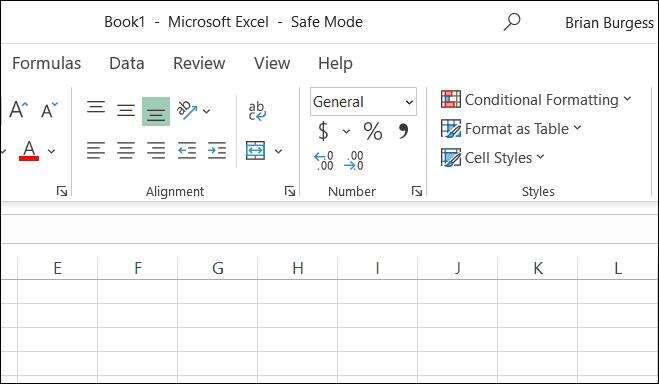Viewport: 659px width, 384px height.
Task: Open the Number format dialog launcher
Action: point(417,192)
